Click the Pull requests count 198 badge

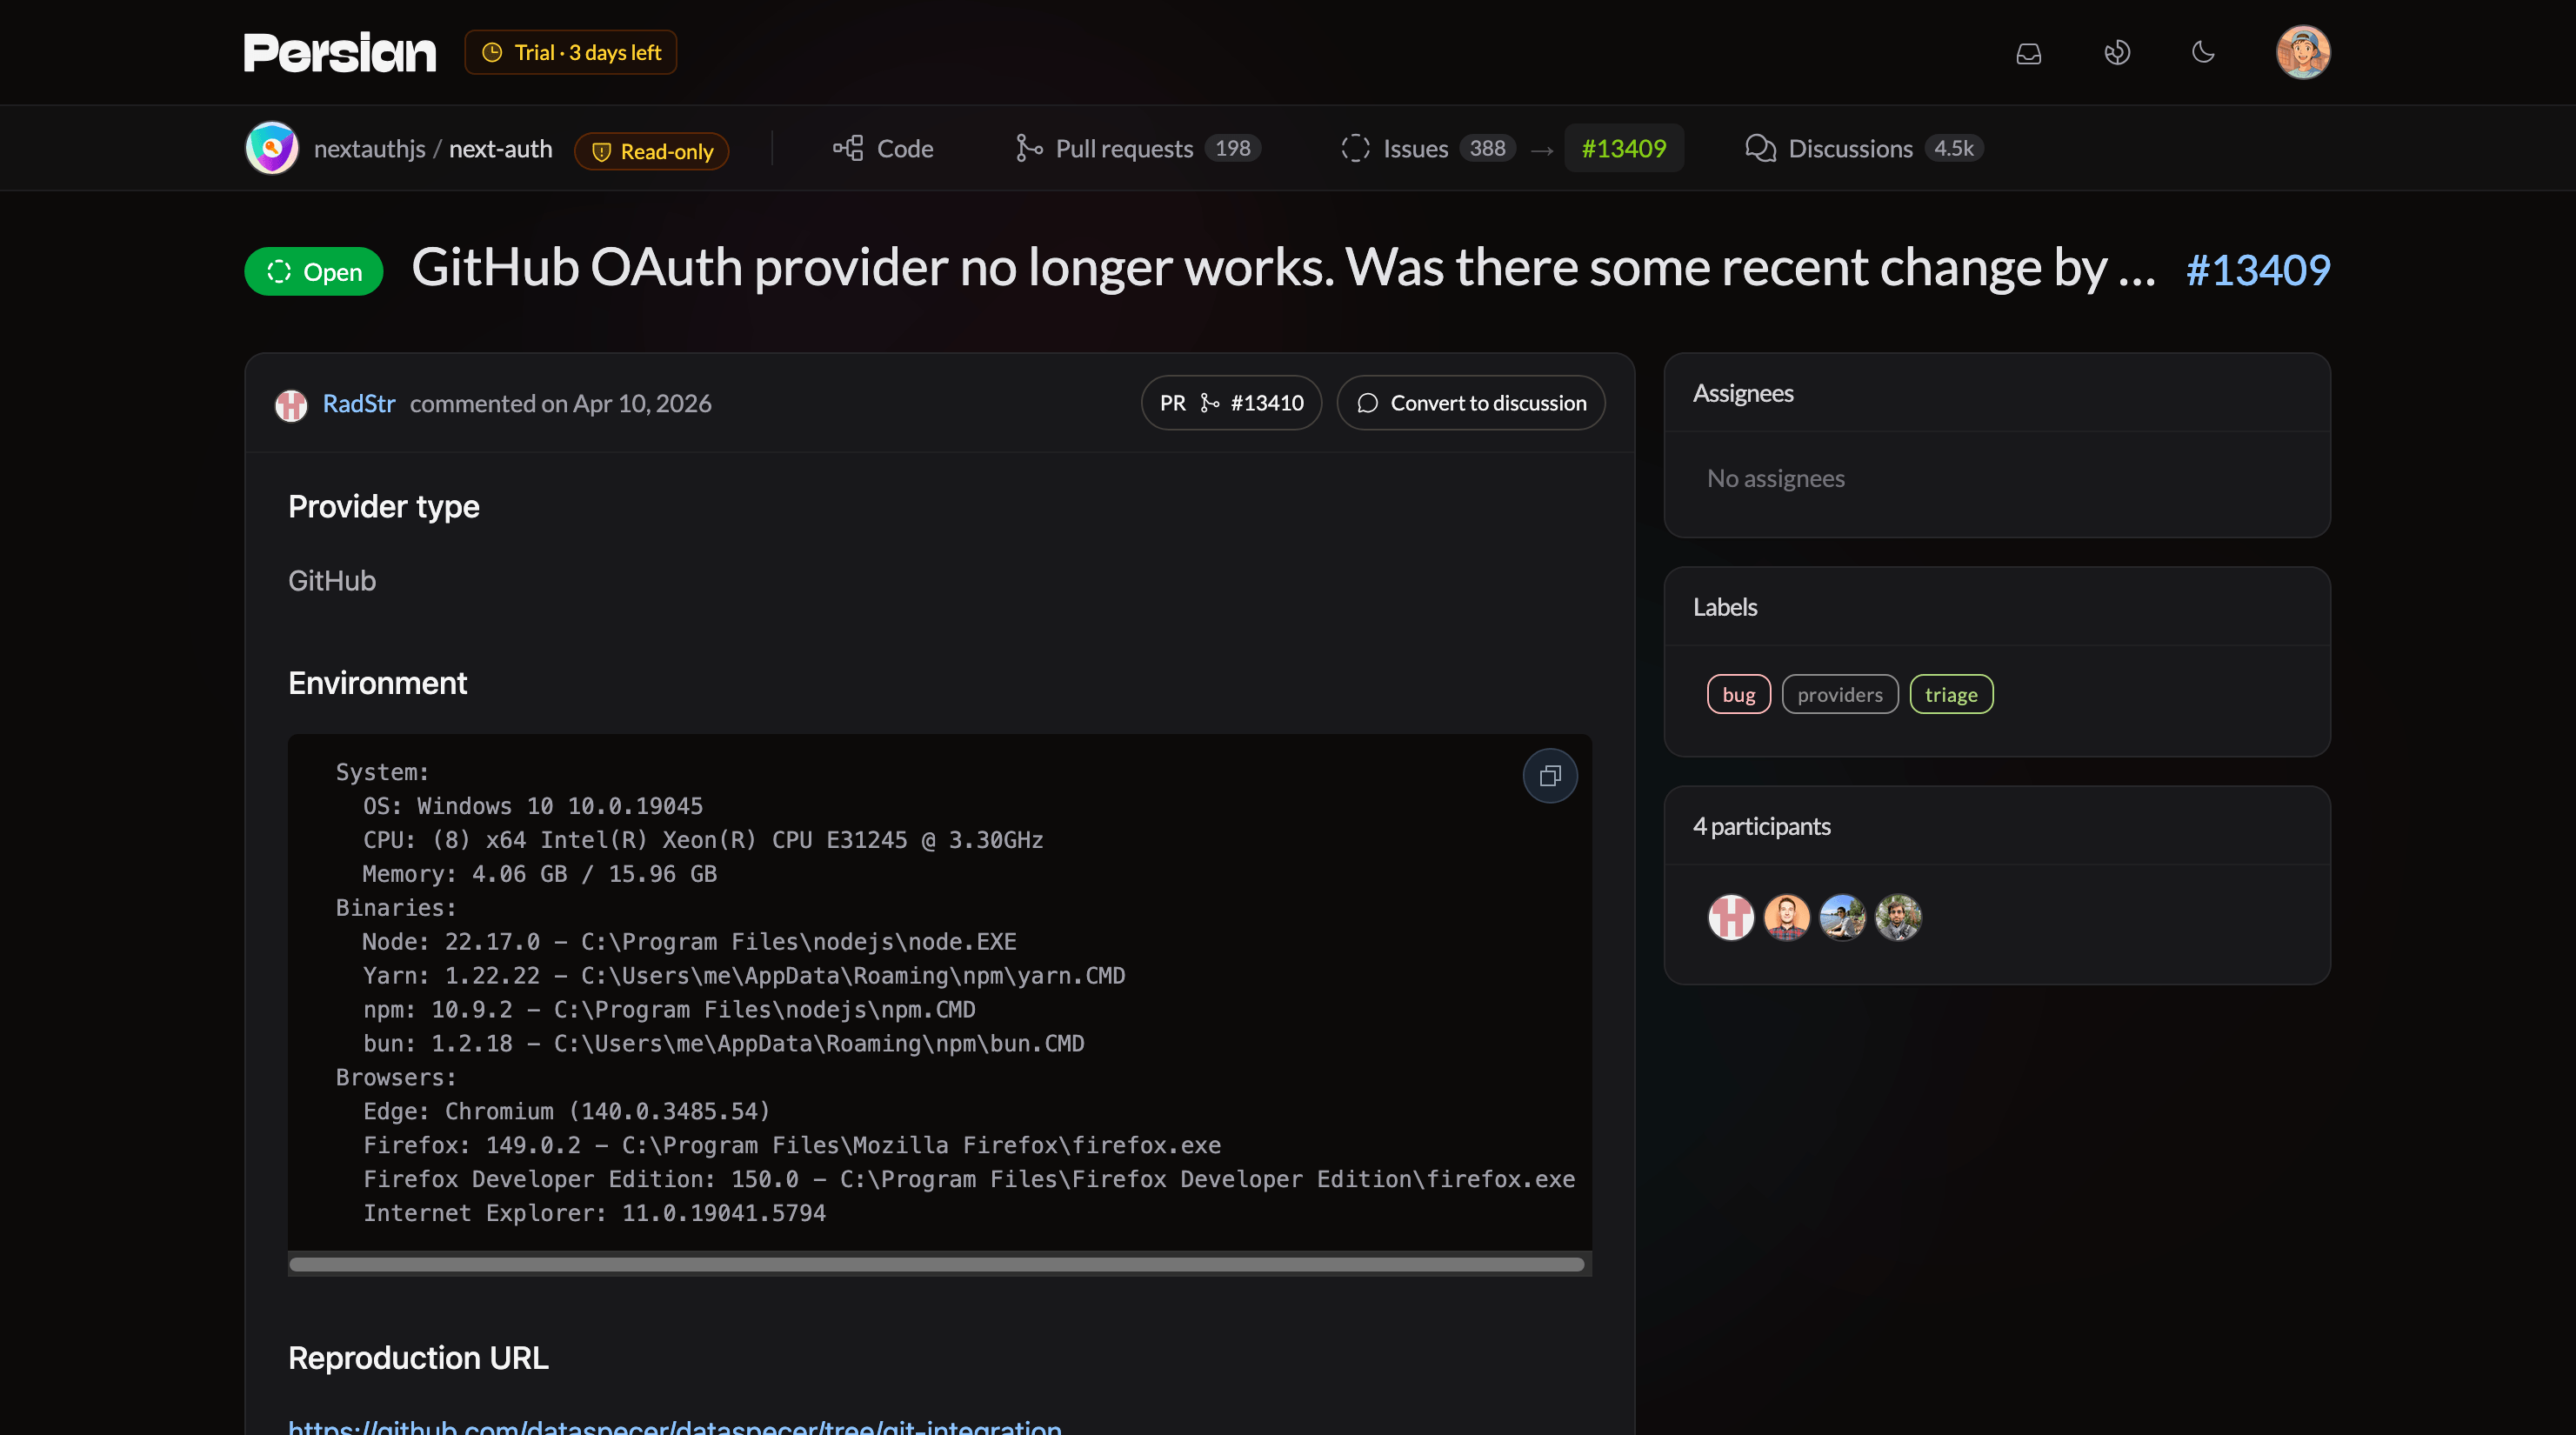point(1233,148)
